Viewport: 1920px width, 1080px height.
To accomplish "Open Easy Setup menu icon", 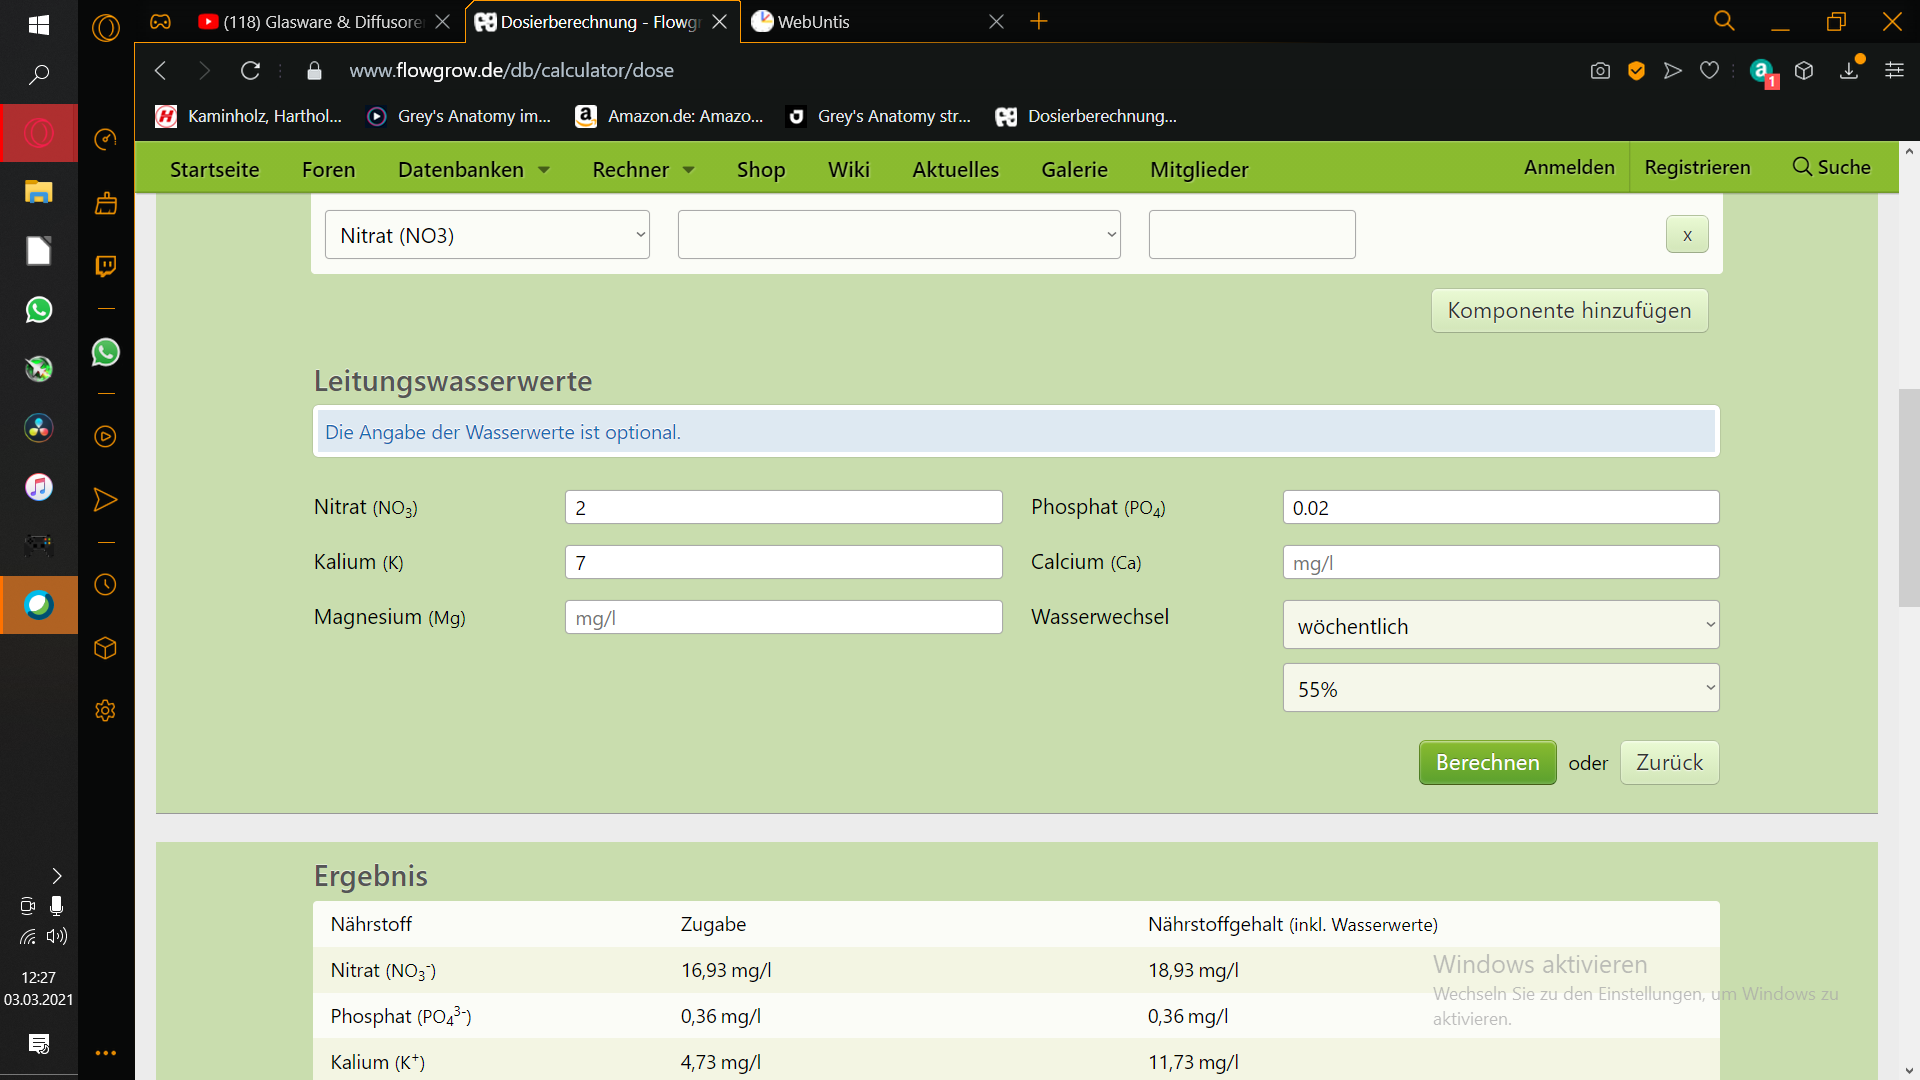I will pos(1894,70).
